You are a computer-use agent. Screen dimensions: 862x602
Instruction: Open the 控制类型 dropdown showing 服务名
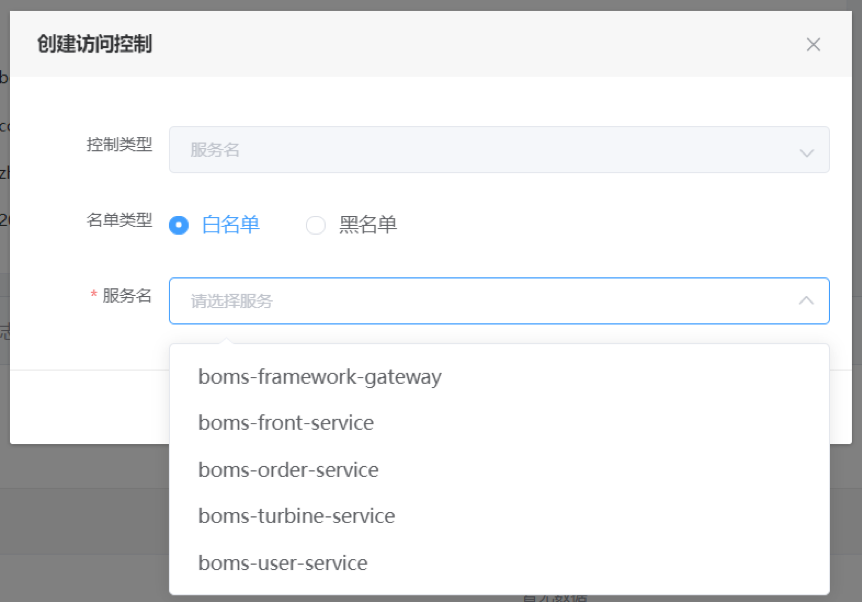tap(500, 148)
